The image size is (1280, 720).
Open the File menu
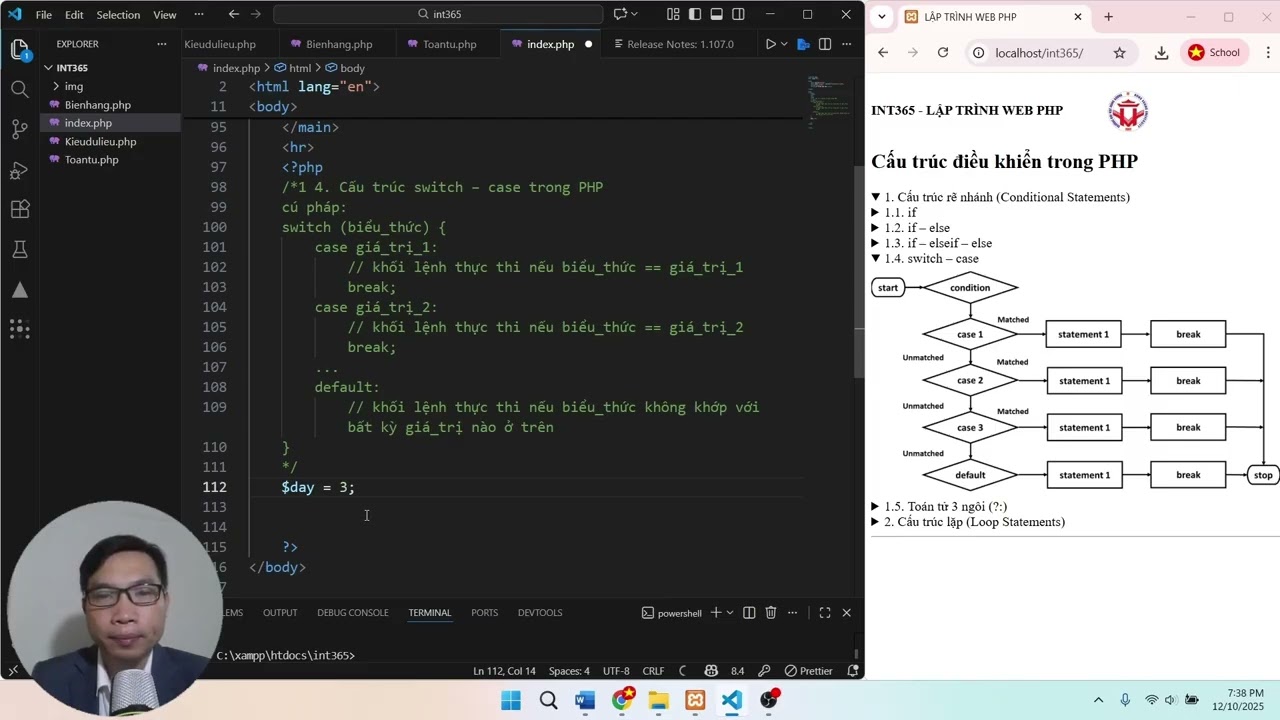point(44,15)
